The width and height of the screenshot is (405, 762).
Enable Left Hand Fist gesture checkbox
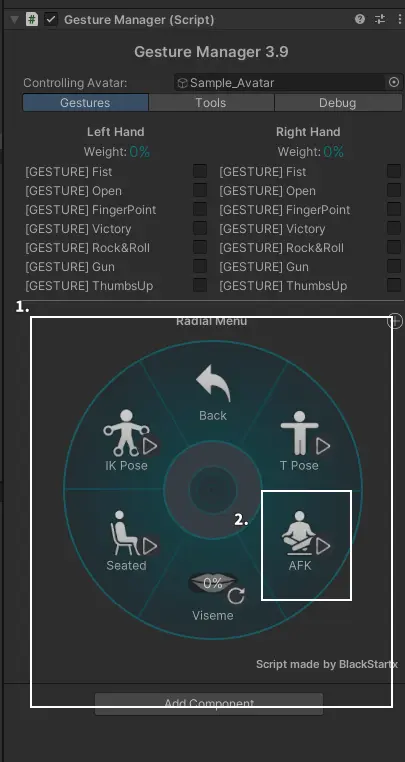click(x=200, y=171)
